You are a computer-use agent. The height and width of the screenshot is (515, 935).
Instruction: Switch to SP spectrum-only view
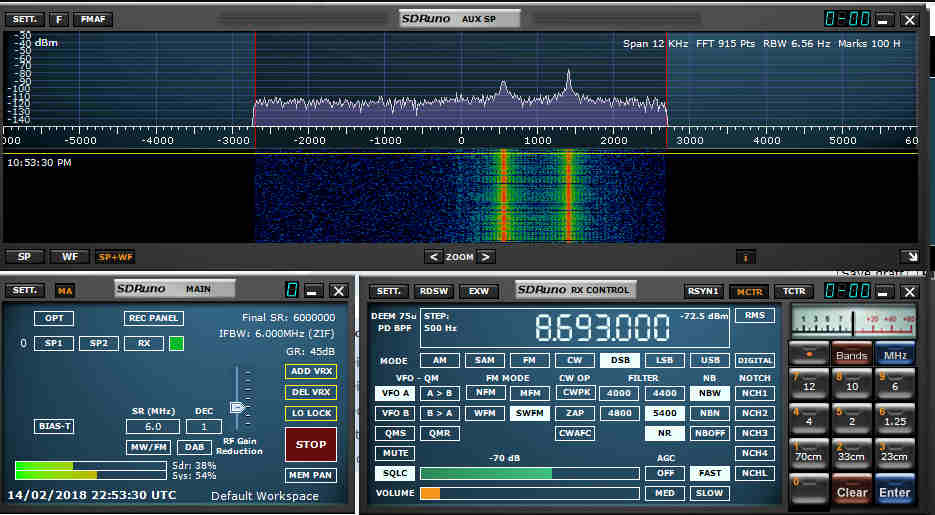click(x=24, y=257)
